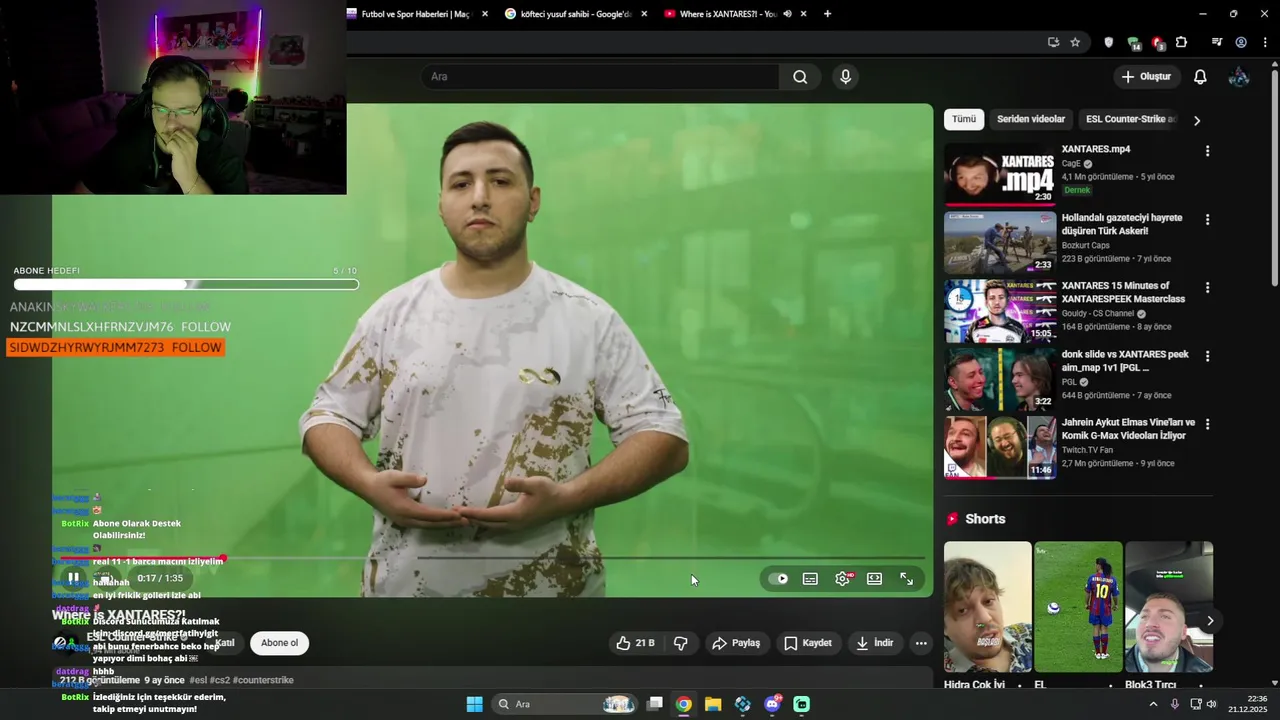The image size is (1280, 720).
Task: Open options for Hollandalı gazeteciyi video
Action: pos(1207,219)
